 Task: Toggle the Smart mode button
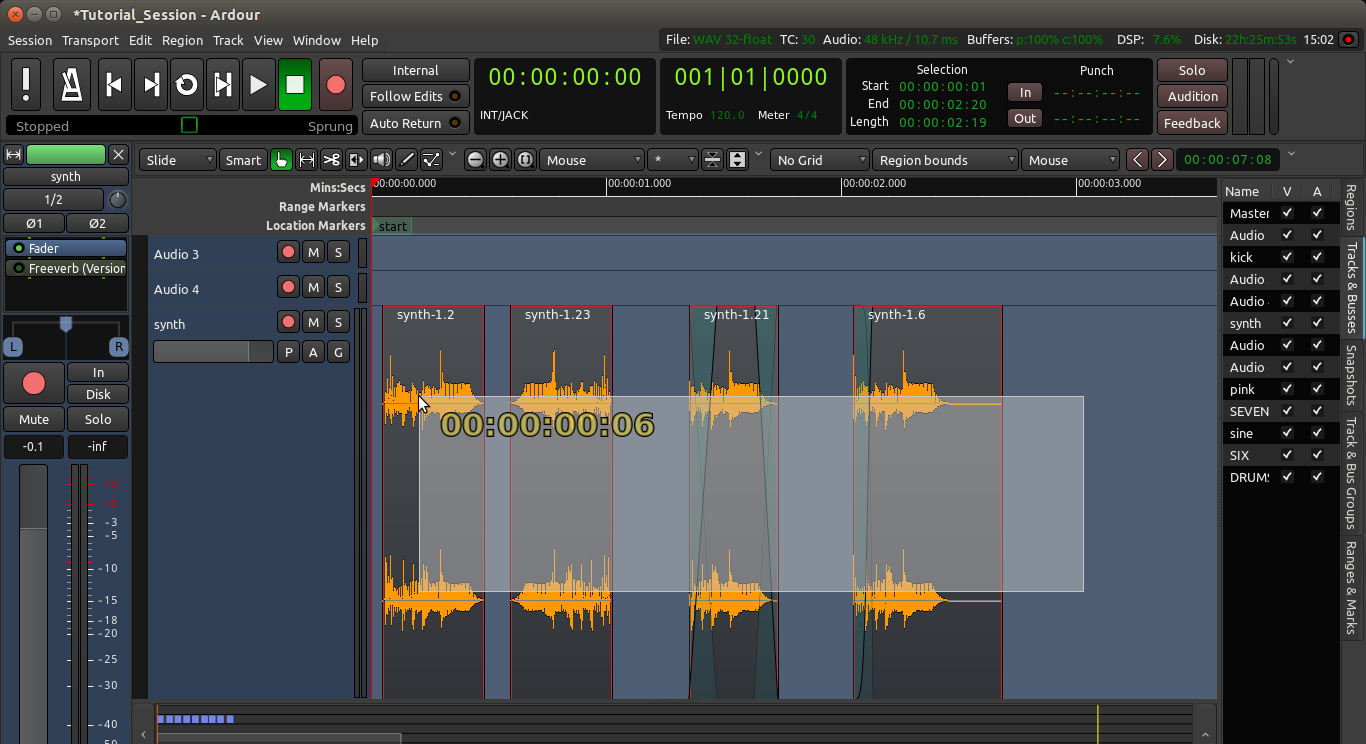[243, 160]
